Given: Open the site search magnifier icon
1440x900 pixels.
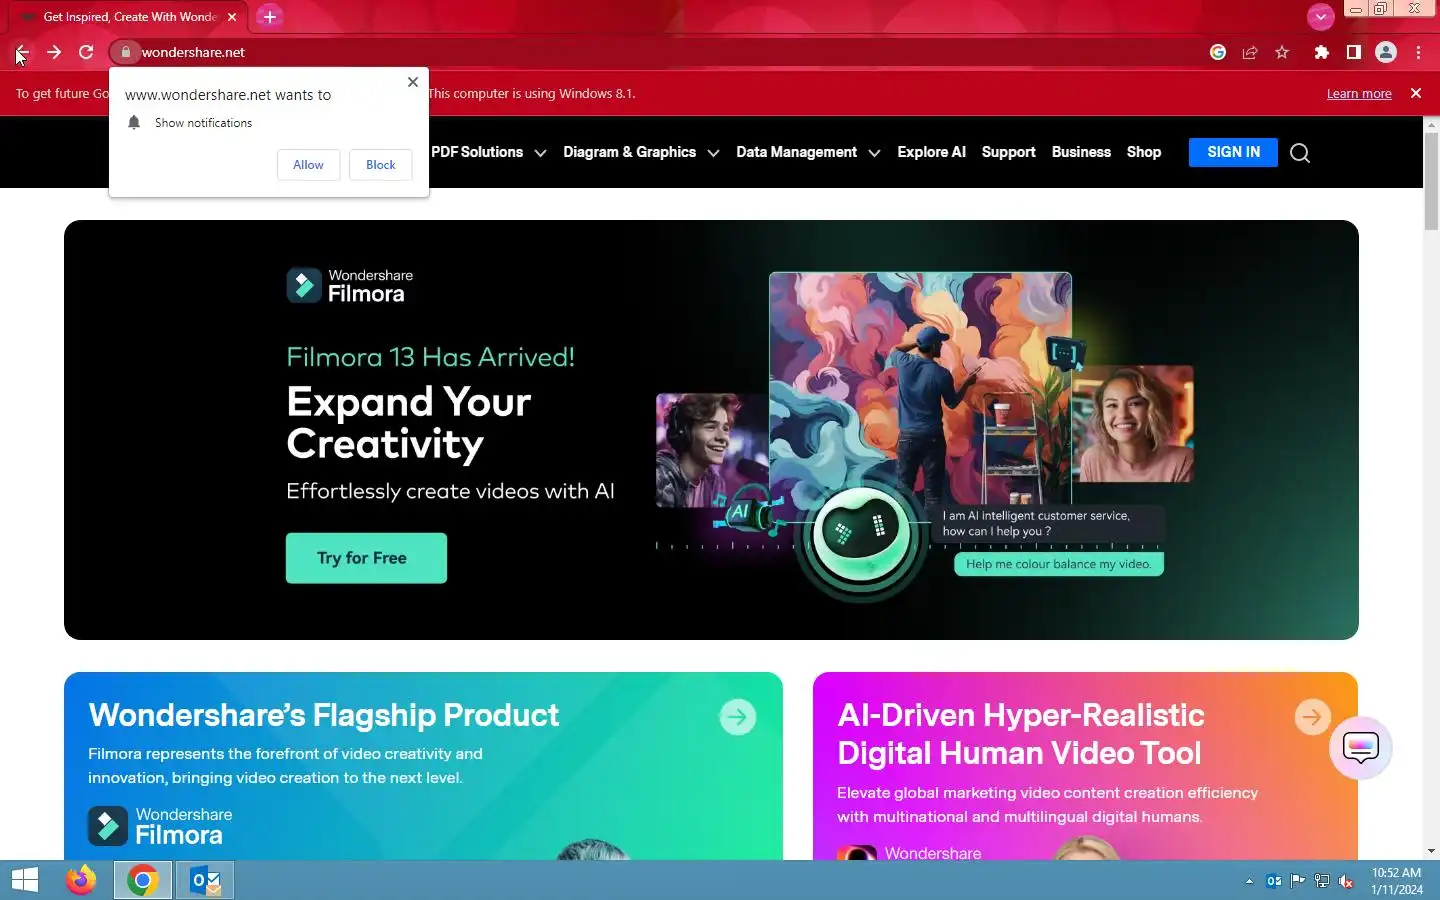Looking at the screenshot, I should click(x=1300, y=153).
